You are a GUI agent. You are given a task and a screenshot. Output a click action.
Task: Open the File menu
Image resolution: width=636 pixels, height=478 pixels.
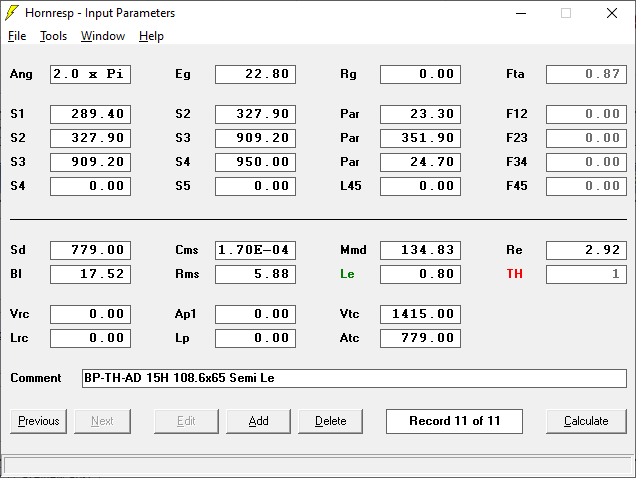(17, 36)
